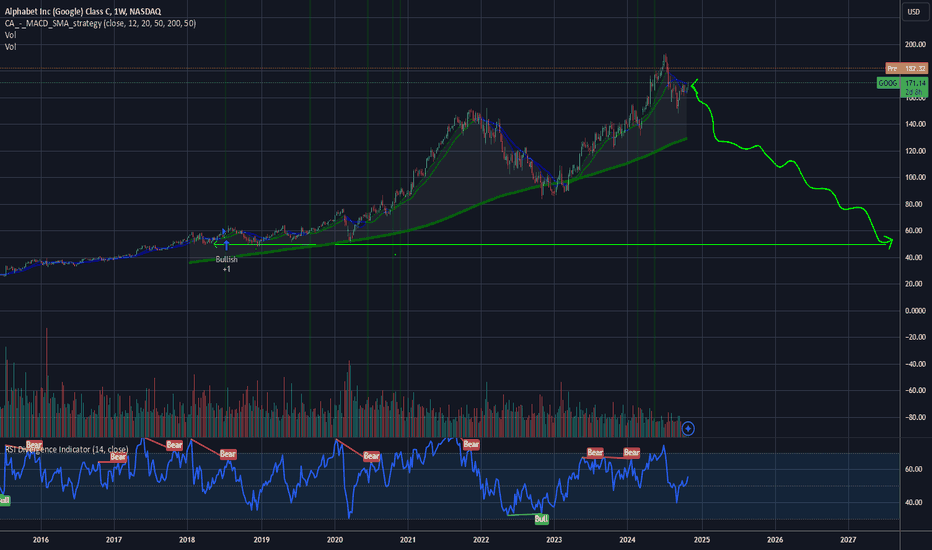Click the Alphabet Inc (Google) Class C title
This screenshot has width=932, height=550.
click(83, 11)
